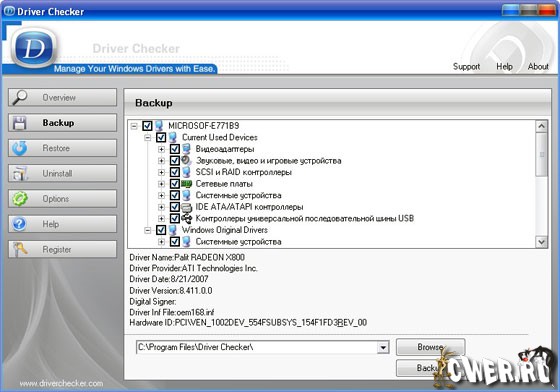
Task: Expand the Сетевые платы node
Action: click(x=161, y=184)
